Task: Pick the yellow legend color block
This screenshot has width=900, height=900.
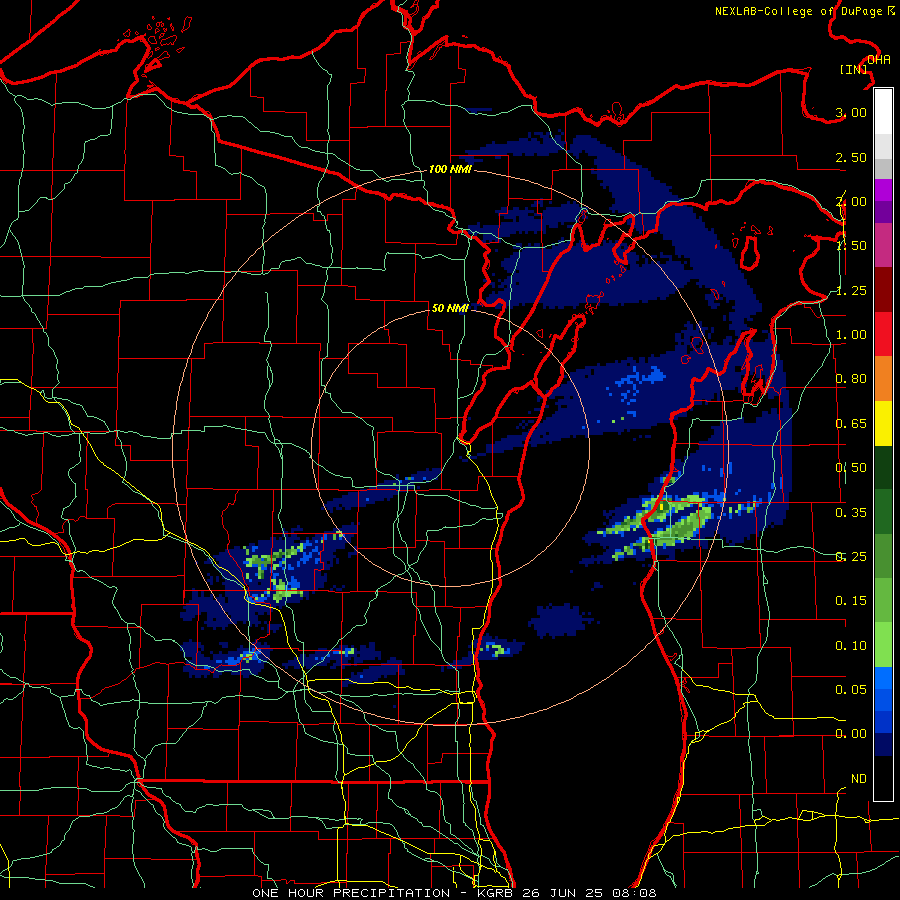Action: pos(883,423)
